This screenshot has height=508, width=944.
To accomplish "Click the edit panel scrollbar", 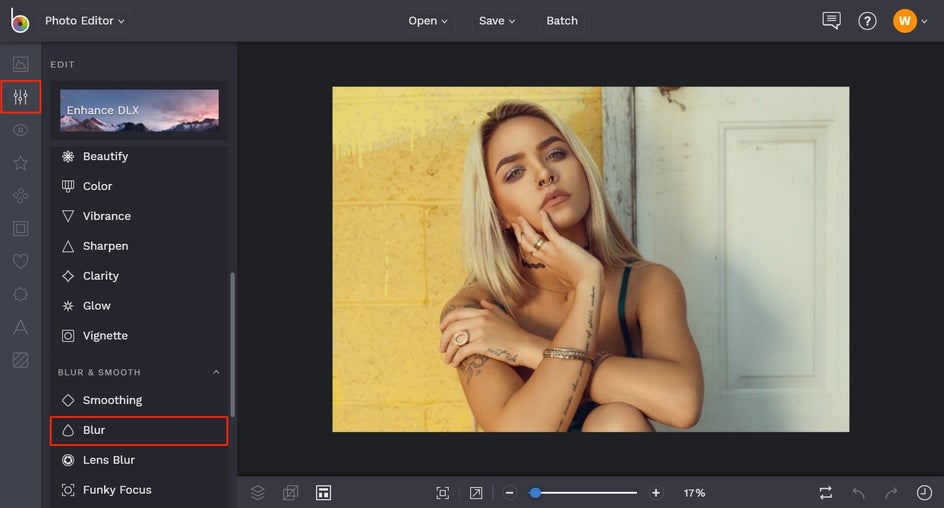I will click(232, 345).
